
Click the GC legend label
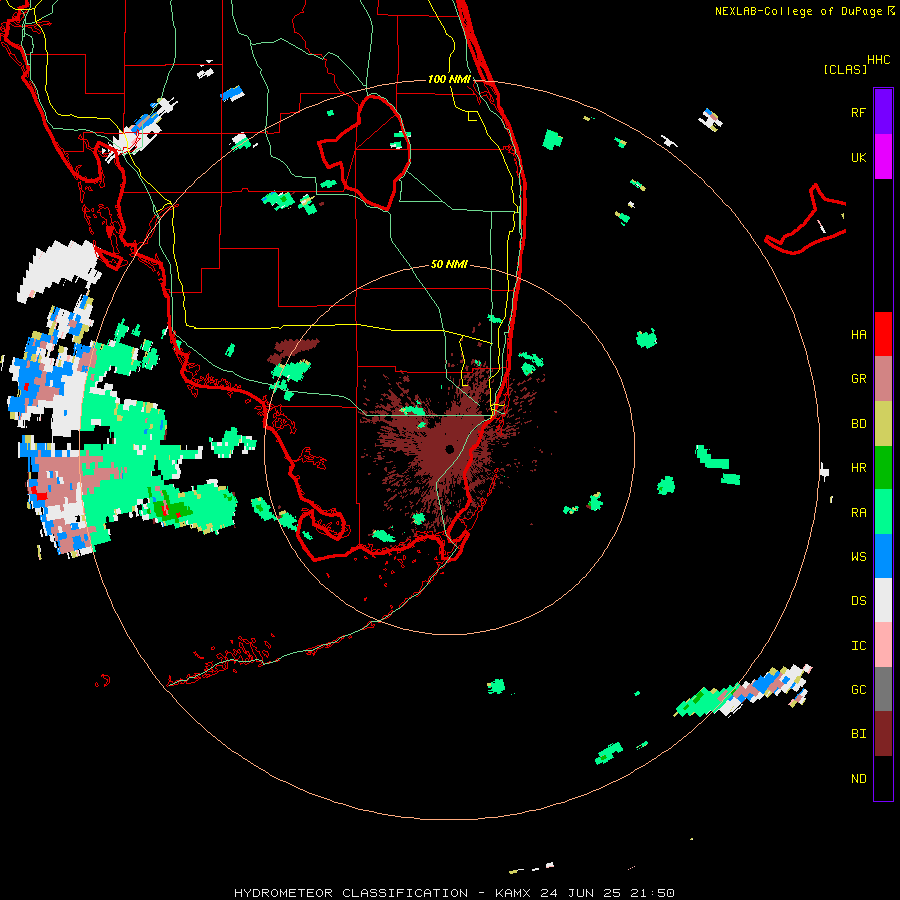pyautogui.click(x=858, y=690)
